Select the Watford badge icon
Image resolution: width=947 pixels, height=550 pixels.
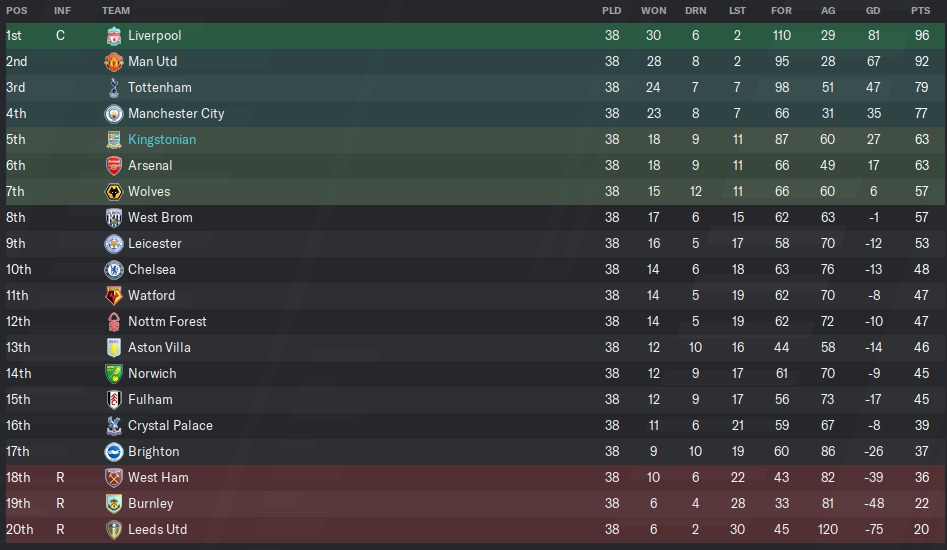(114, 296)
